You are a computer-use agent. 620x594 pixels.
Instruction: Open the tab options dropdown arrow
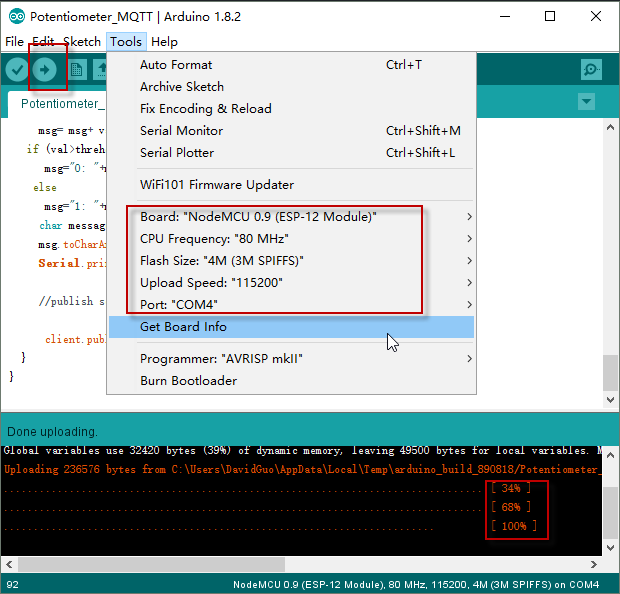tap(586, 102)
